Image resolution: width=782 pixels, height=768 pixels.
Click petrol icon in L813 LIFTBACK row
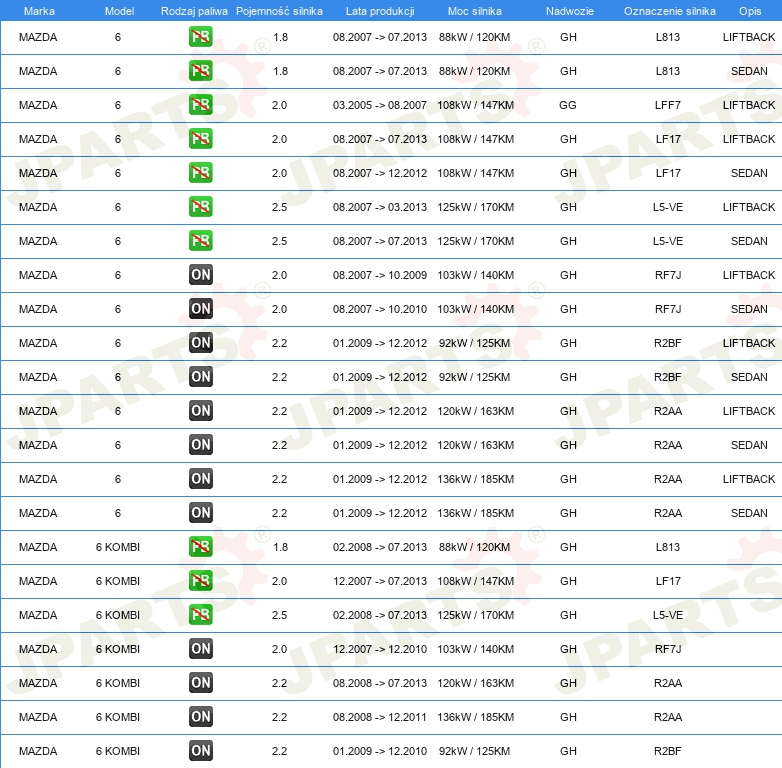click(x=200, y=37)
